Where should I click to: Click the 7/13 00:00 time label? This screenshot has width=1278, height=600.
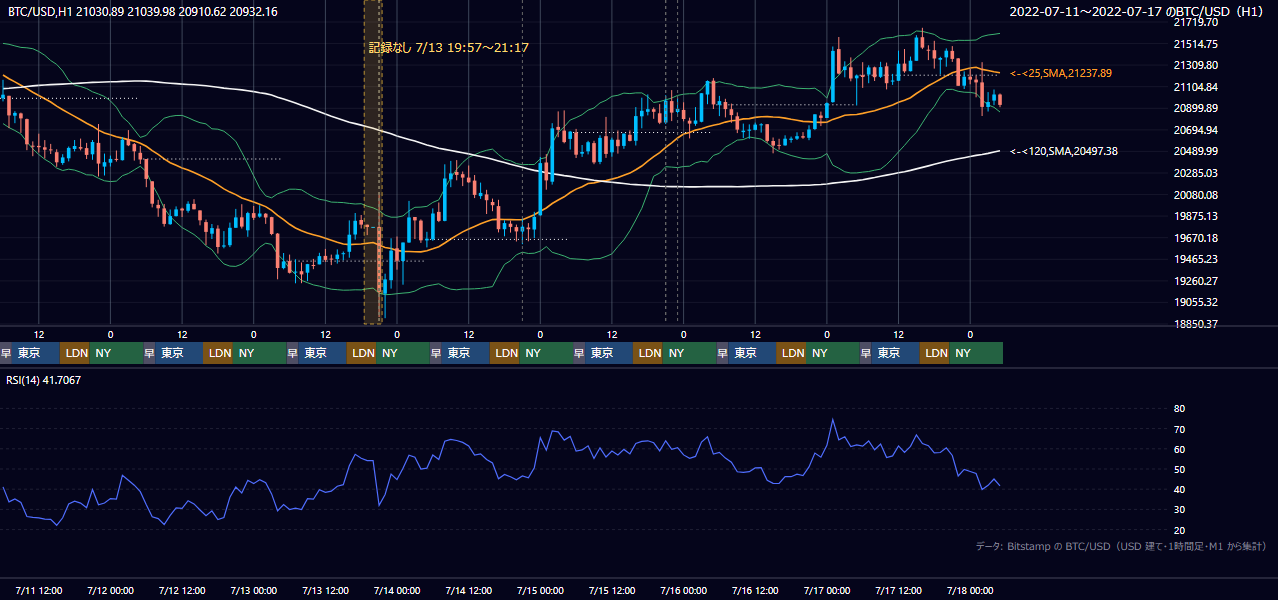point(253,590)
